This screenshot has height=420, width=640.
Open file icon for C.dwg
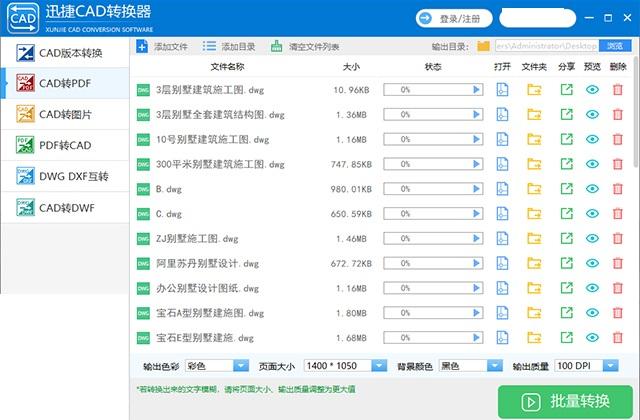tap(502, 213)
